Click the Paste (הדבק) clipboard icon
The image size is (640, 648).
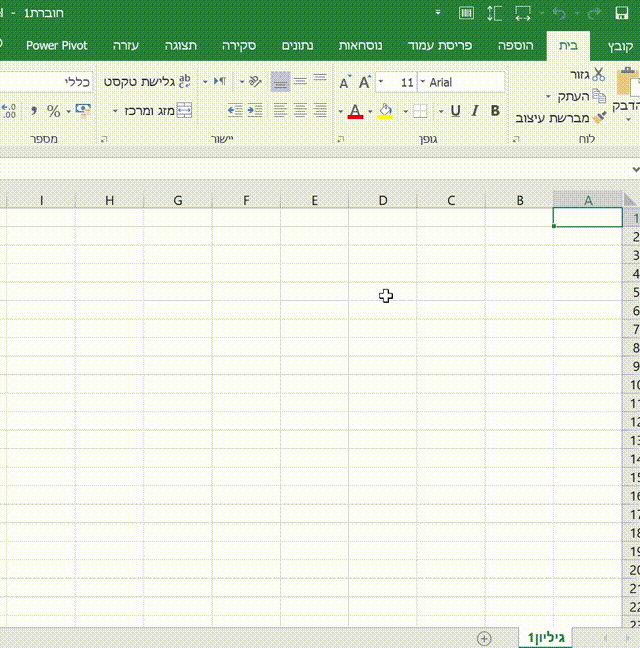(628, 81)
